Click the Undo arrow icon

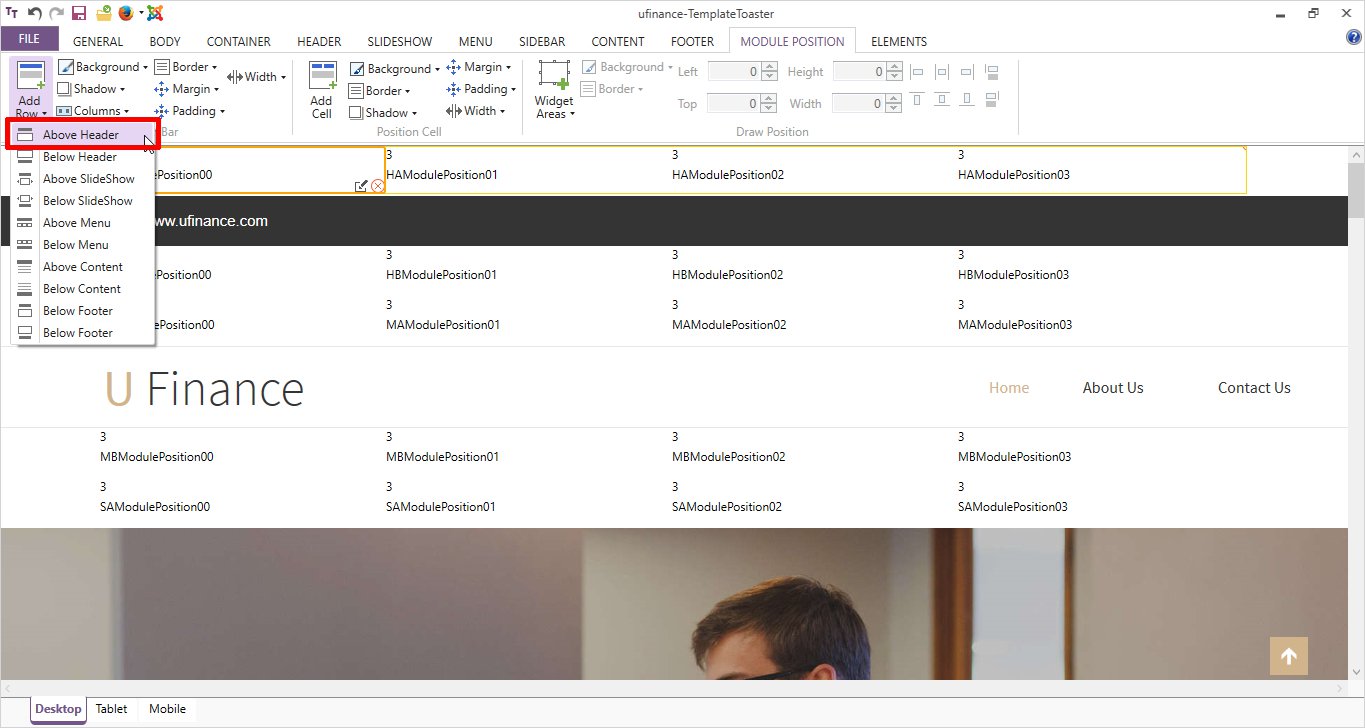coord(33,13)
